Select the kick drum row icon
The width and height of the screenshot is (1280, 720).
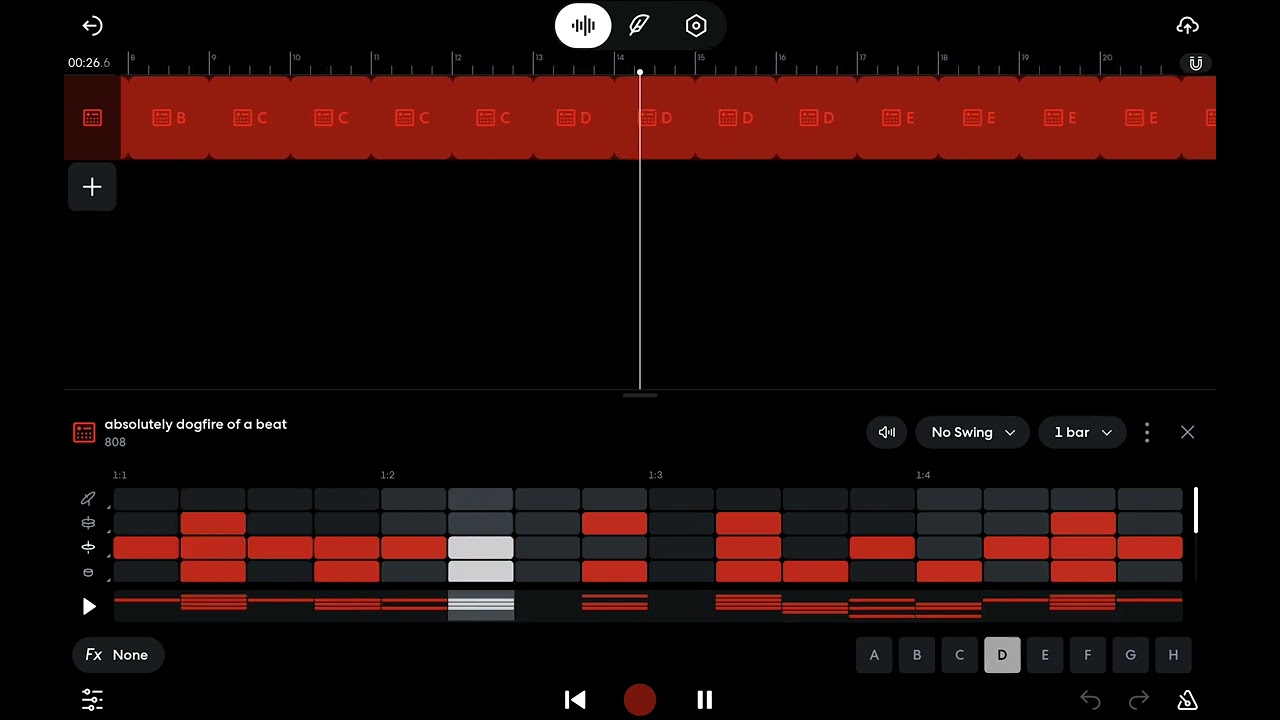[x=88, y=573]
